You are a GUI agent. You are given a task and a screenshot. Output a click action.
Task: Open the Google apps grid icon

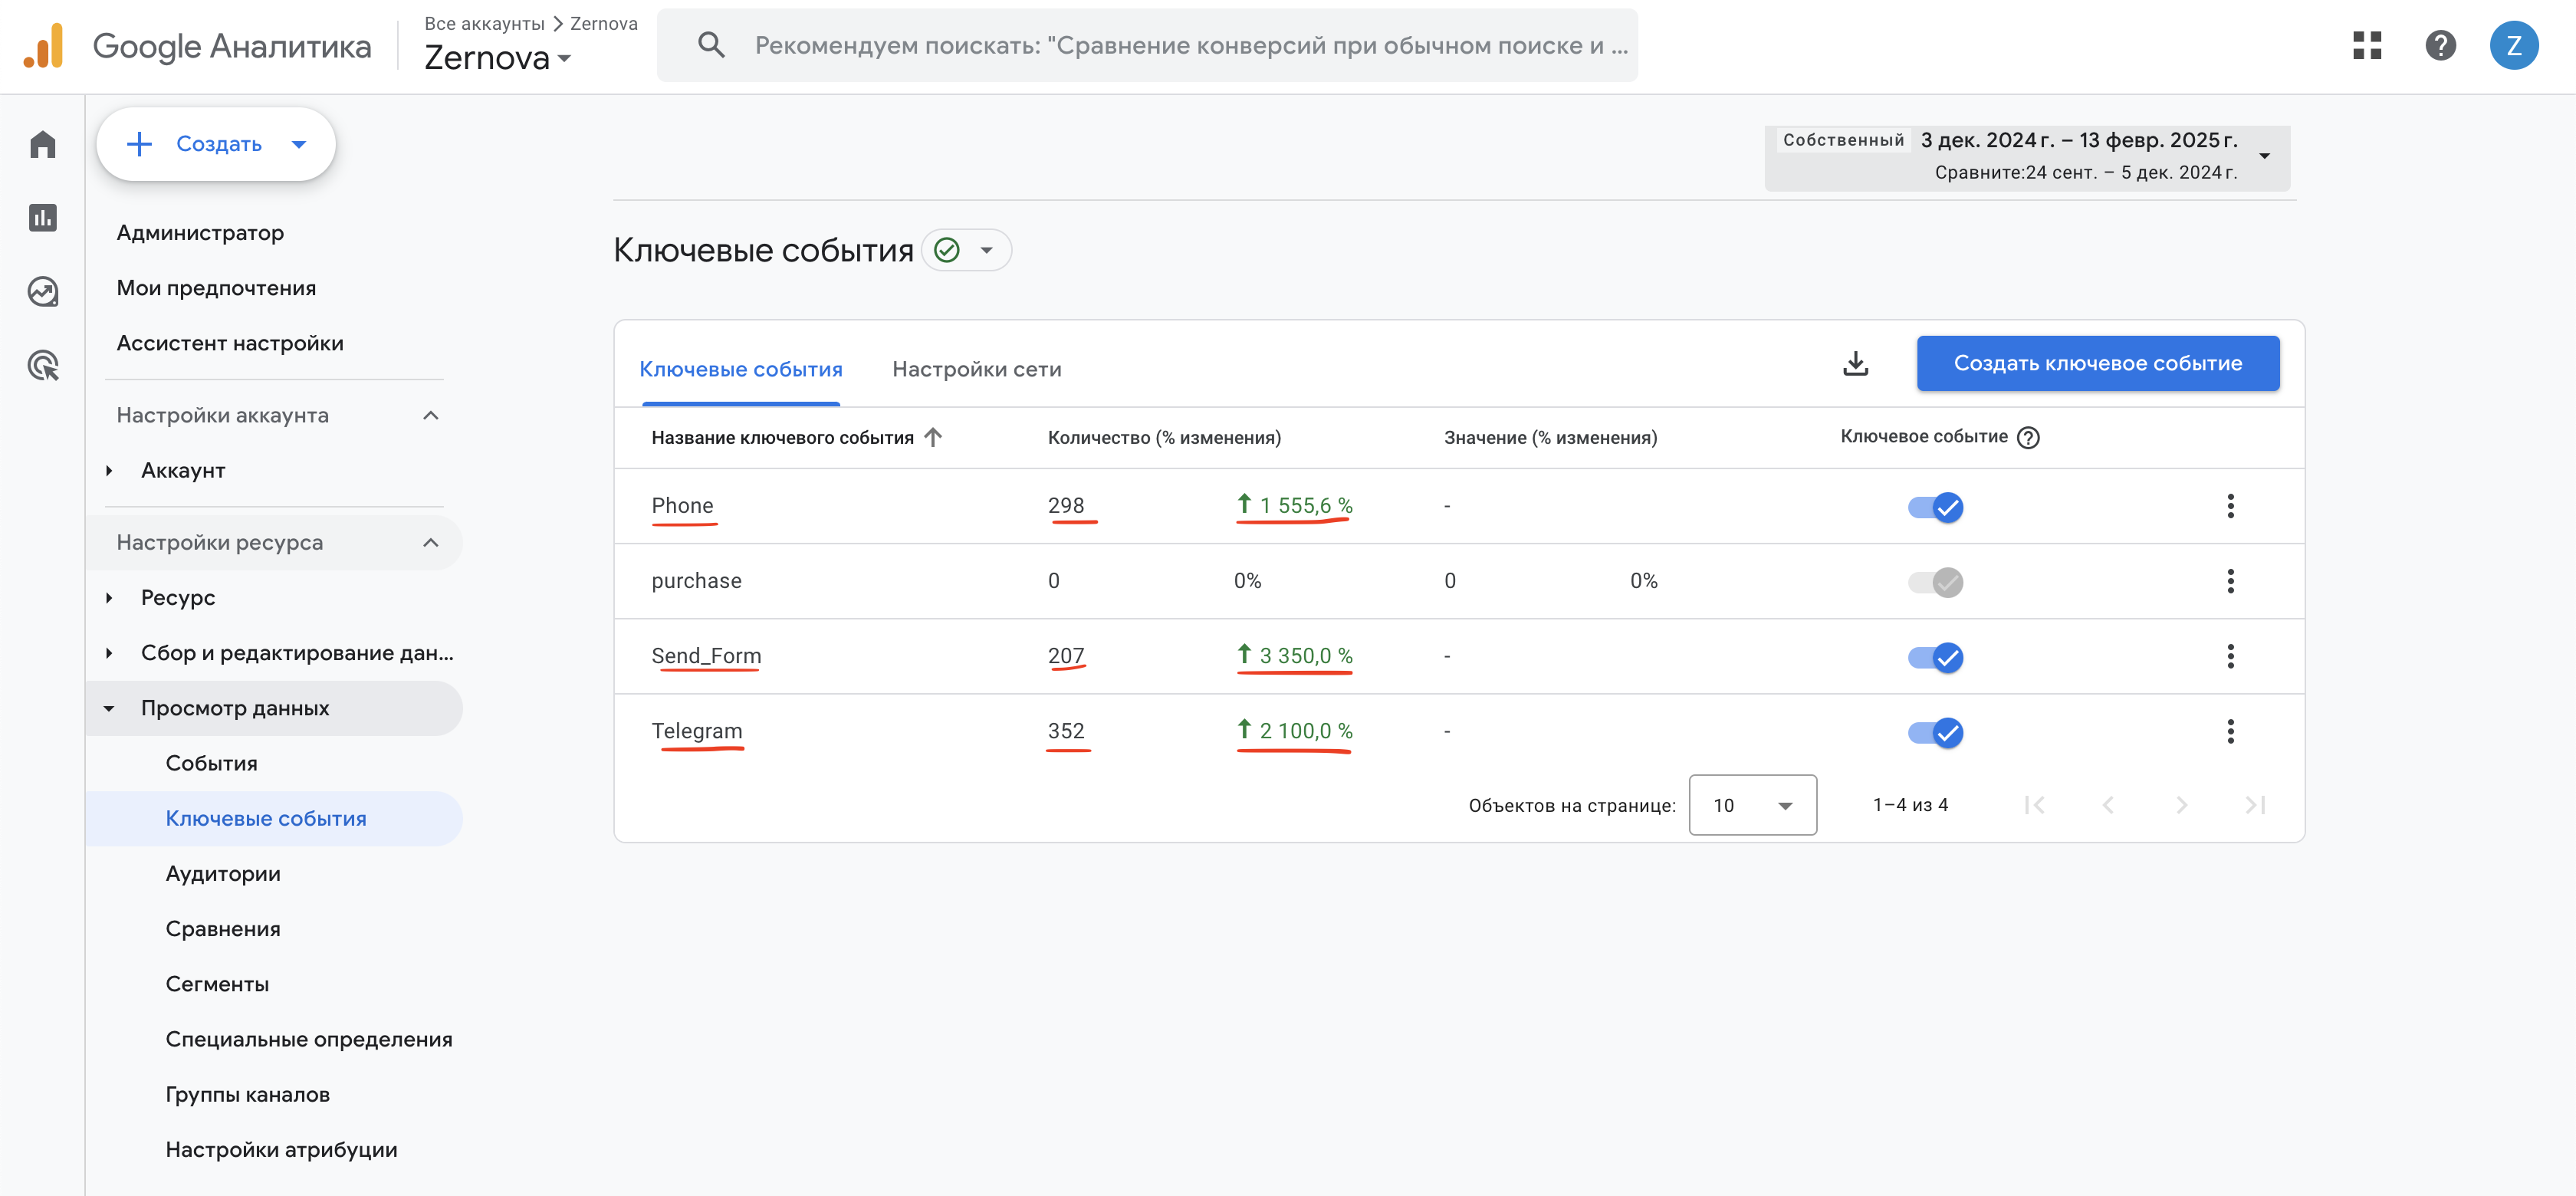pos(2366,45)
